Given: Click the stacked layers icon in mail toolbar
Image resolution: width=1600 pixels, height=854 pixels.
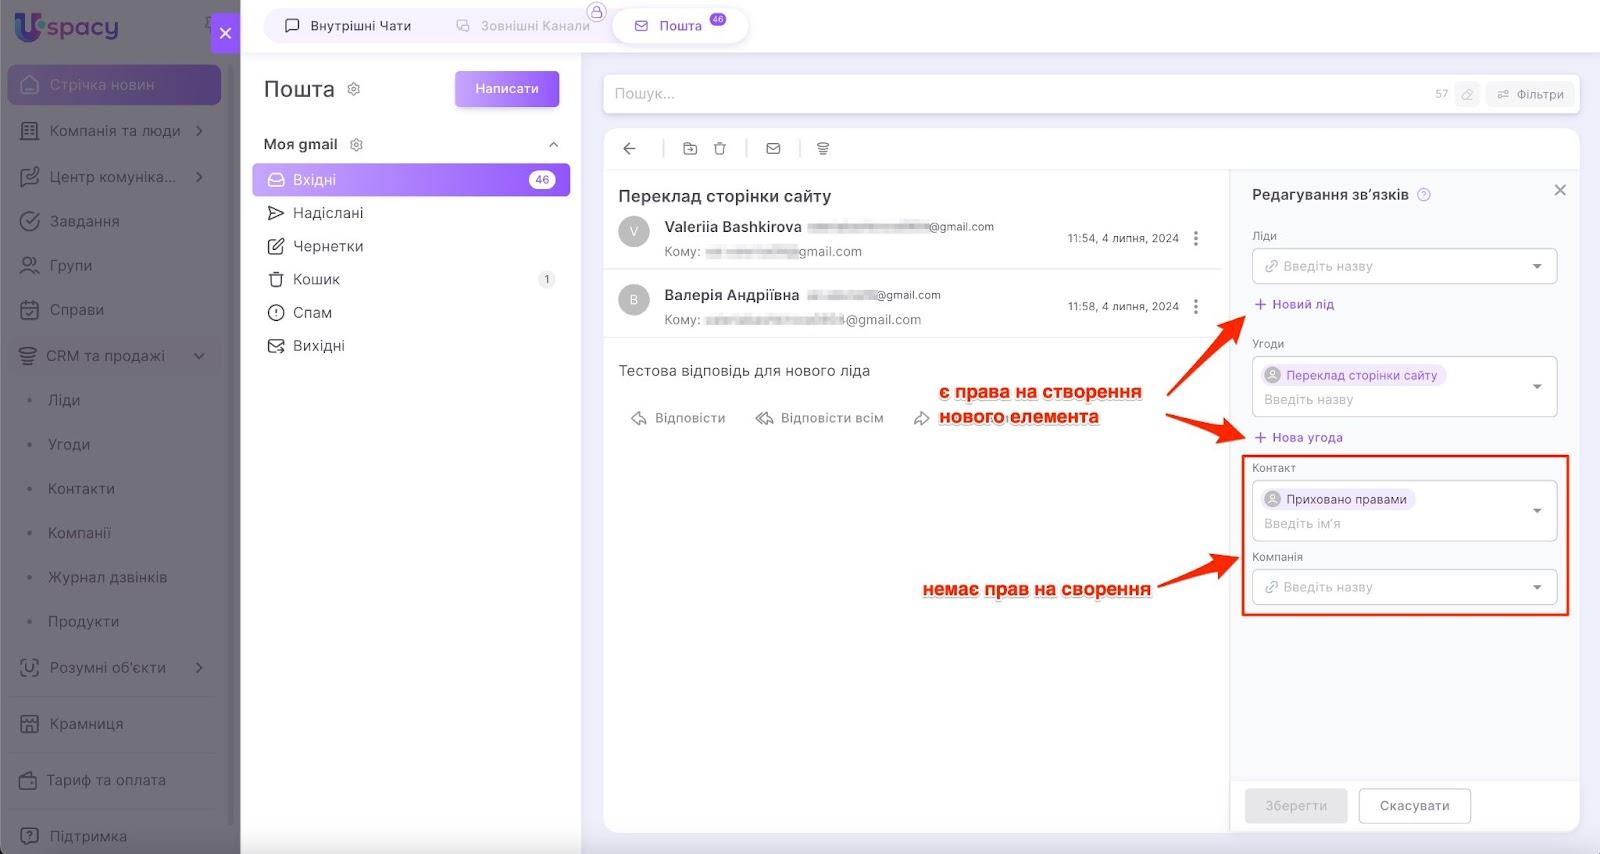Looking at the screenshot, I should (823, 149).
